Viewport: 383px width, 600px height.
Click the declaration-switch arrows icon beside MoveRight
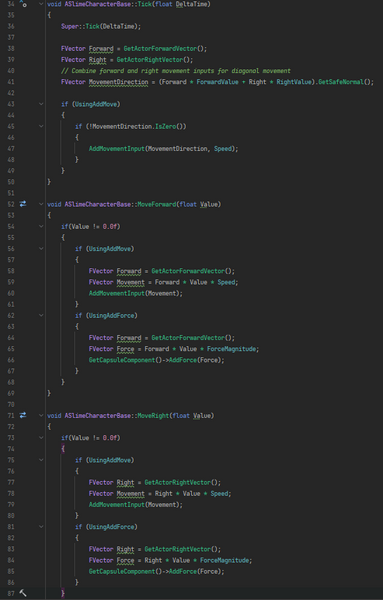(x=23, y=415)
